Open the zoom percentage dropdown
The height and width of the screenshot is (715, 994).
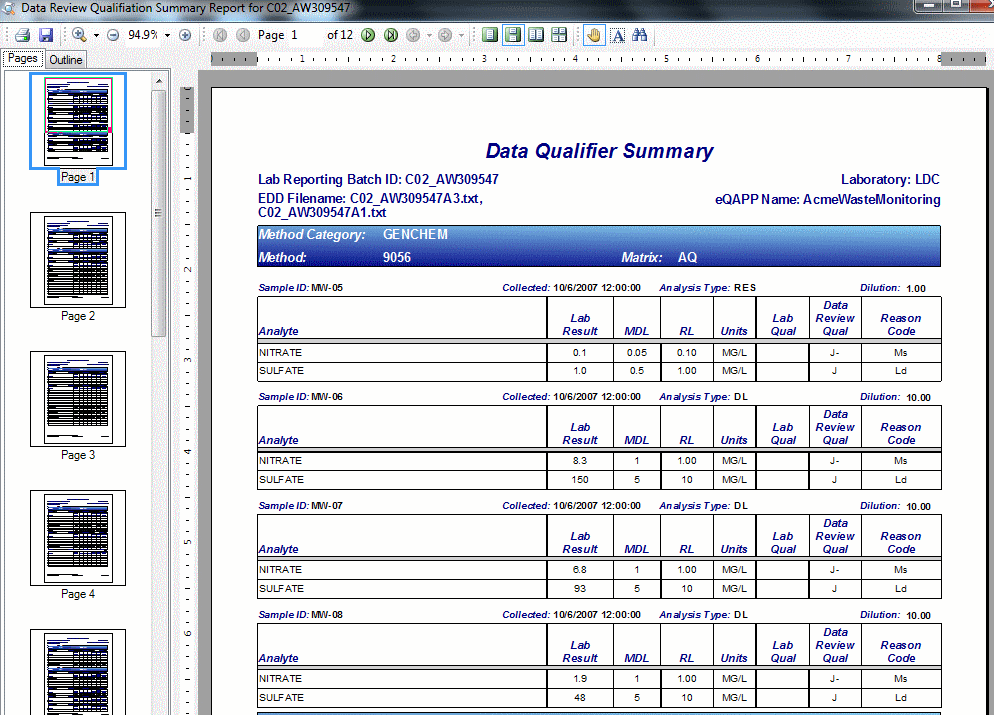click(167, 35)
